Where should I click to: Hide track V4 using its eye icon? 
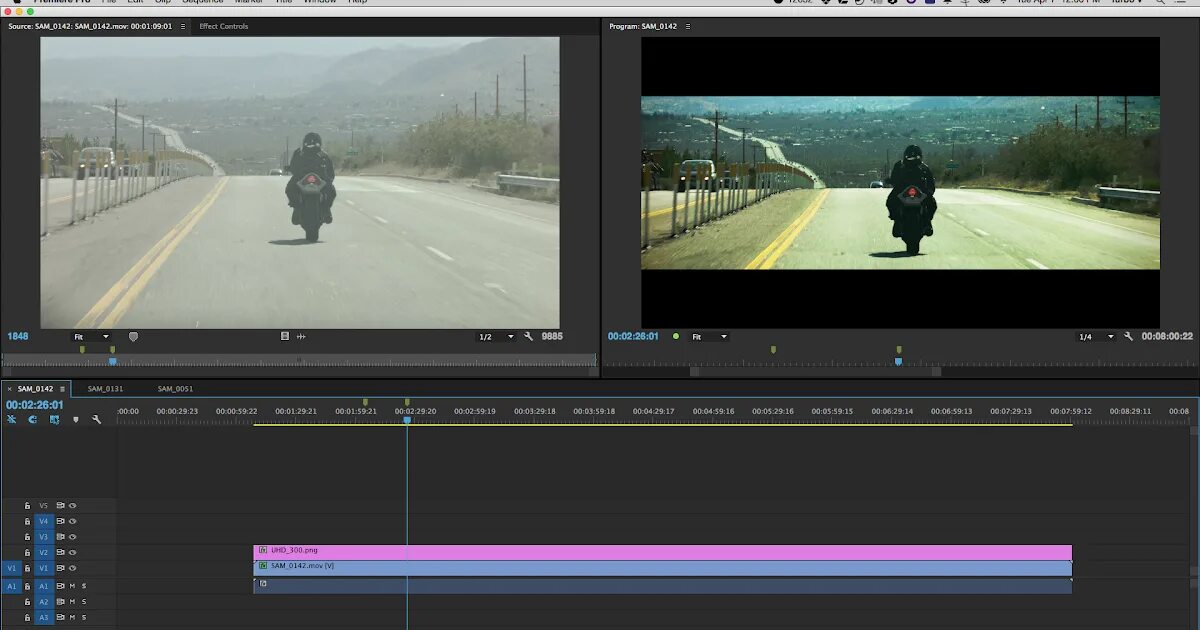pos(72,521)
